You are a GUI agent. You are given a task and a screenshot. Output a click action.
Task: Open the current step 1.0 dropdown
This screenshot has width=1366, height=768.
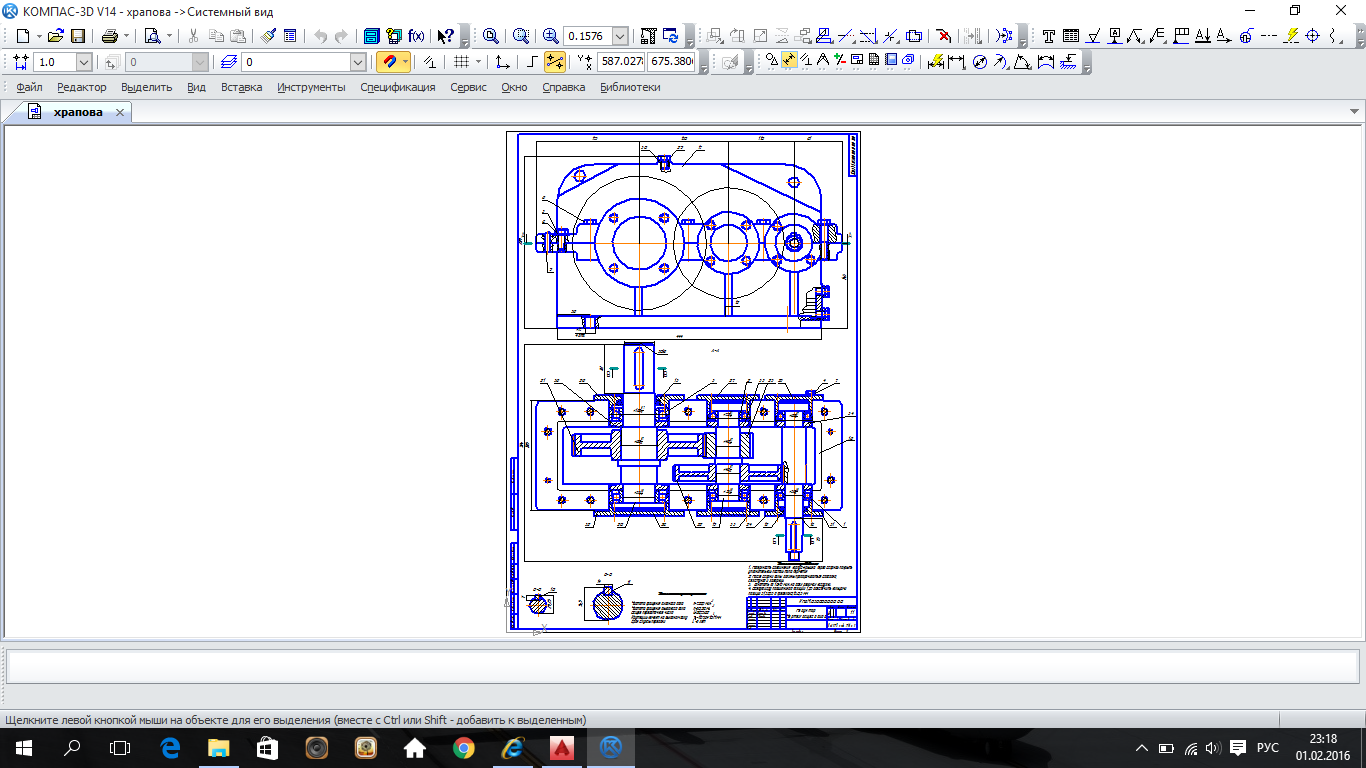[83, 62]
